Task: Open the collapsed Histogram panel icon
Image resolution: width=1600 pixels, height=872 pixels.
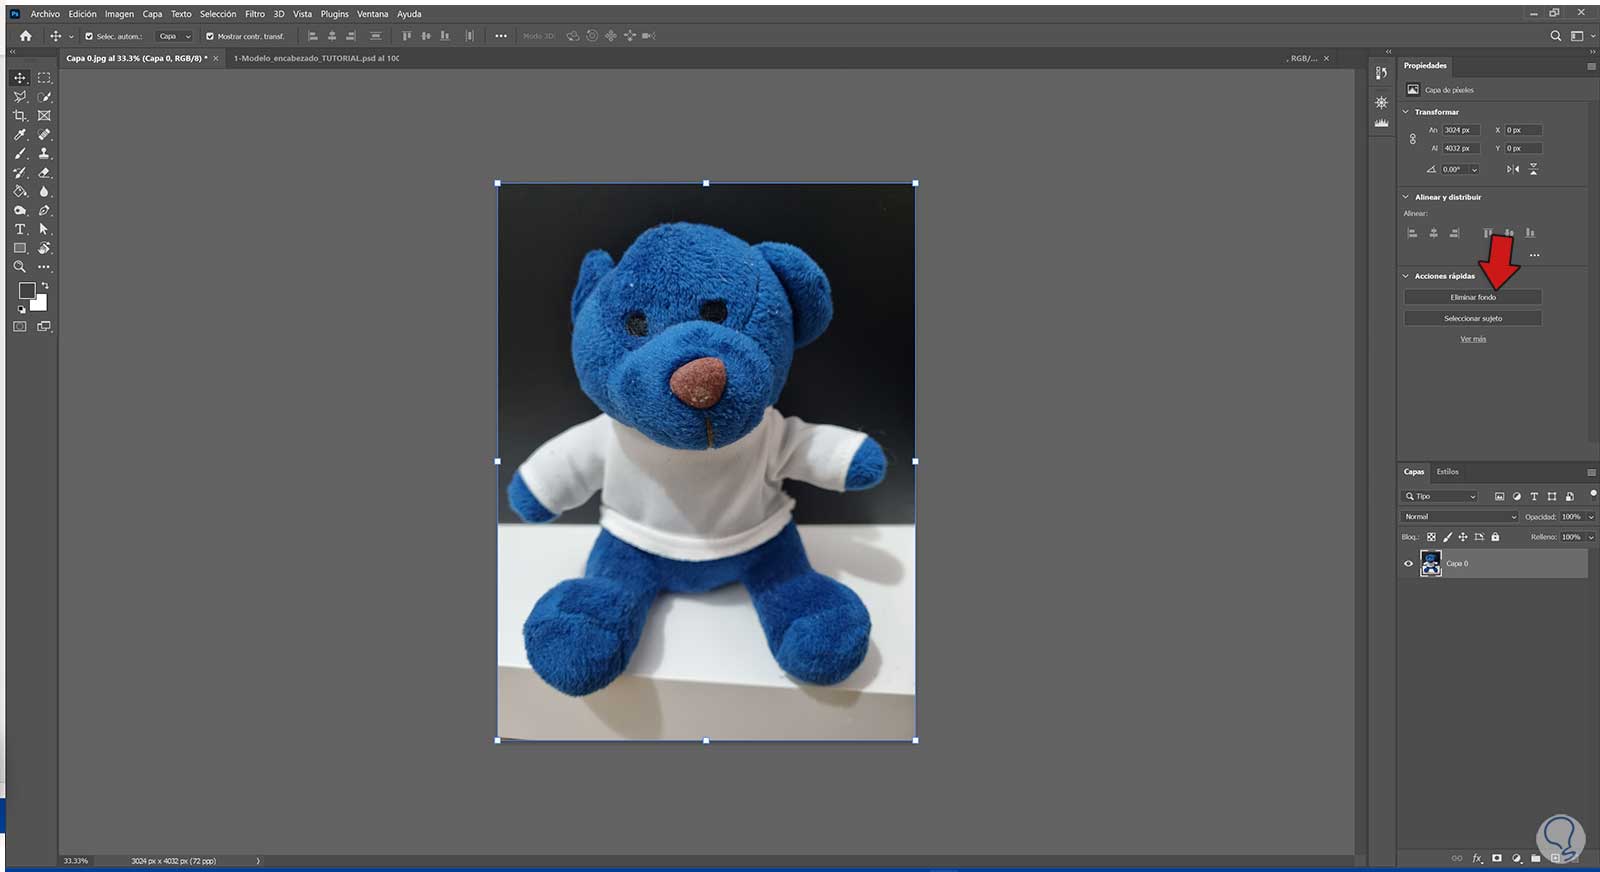Action: click(x=1381, y=123)
